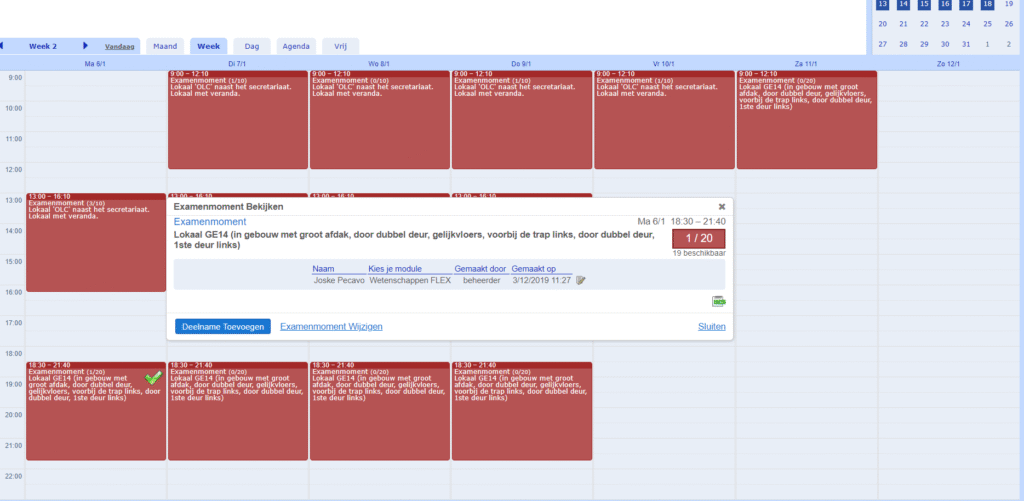The height and width of the screenshot is (501, 1024).
Task: Click the red 1 / 20 capacity indicator
Action: 699,238
